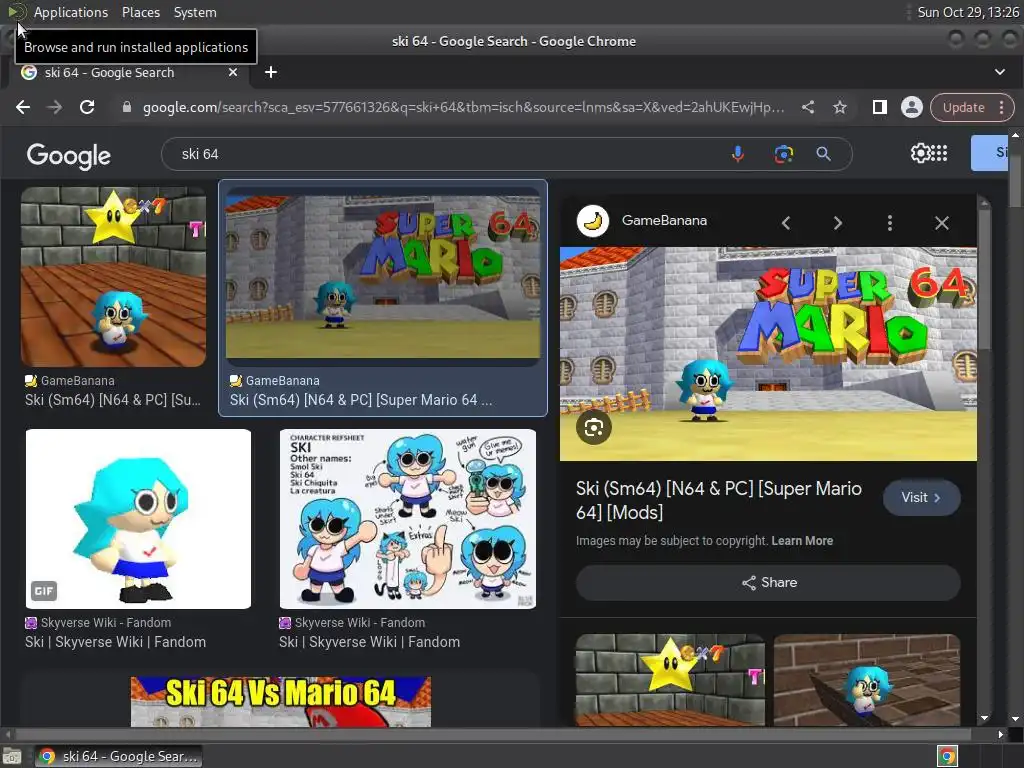Click the blue sign-in button
Screen dimensions: 1024x768
[x=989, y=153]
